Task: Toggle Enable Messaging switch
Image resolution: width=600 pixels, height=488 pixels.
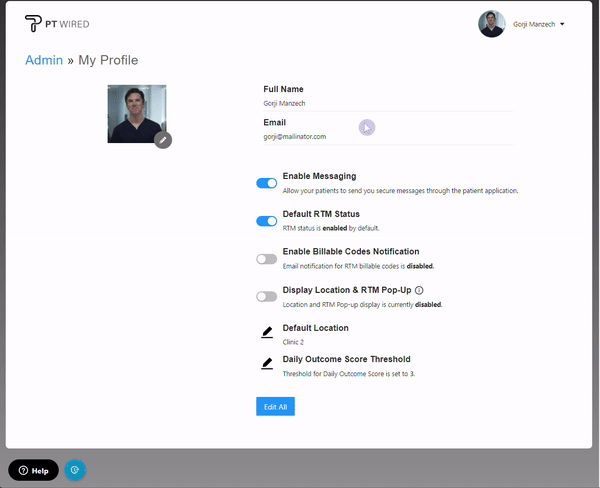Action: click(267, 183)
